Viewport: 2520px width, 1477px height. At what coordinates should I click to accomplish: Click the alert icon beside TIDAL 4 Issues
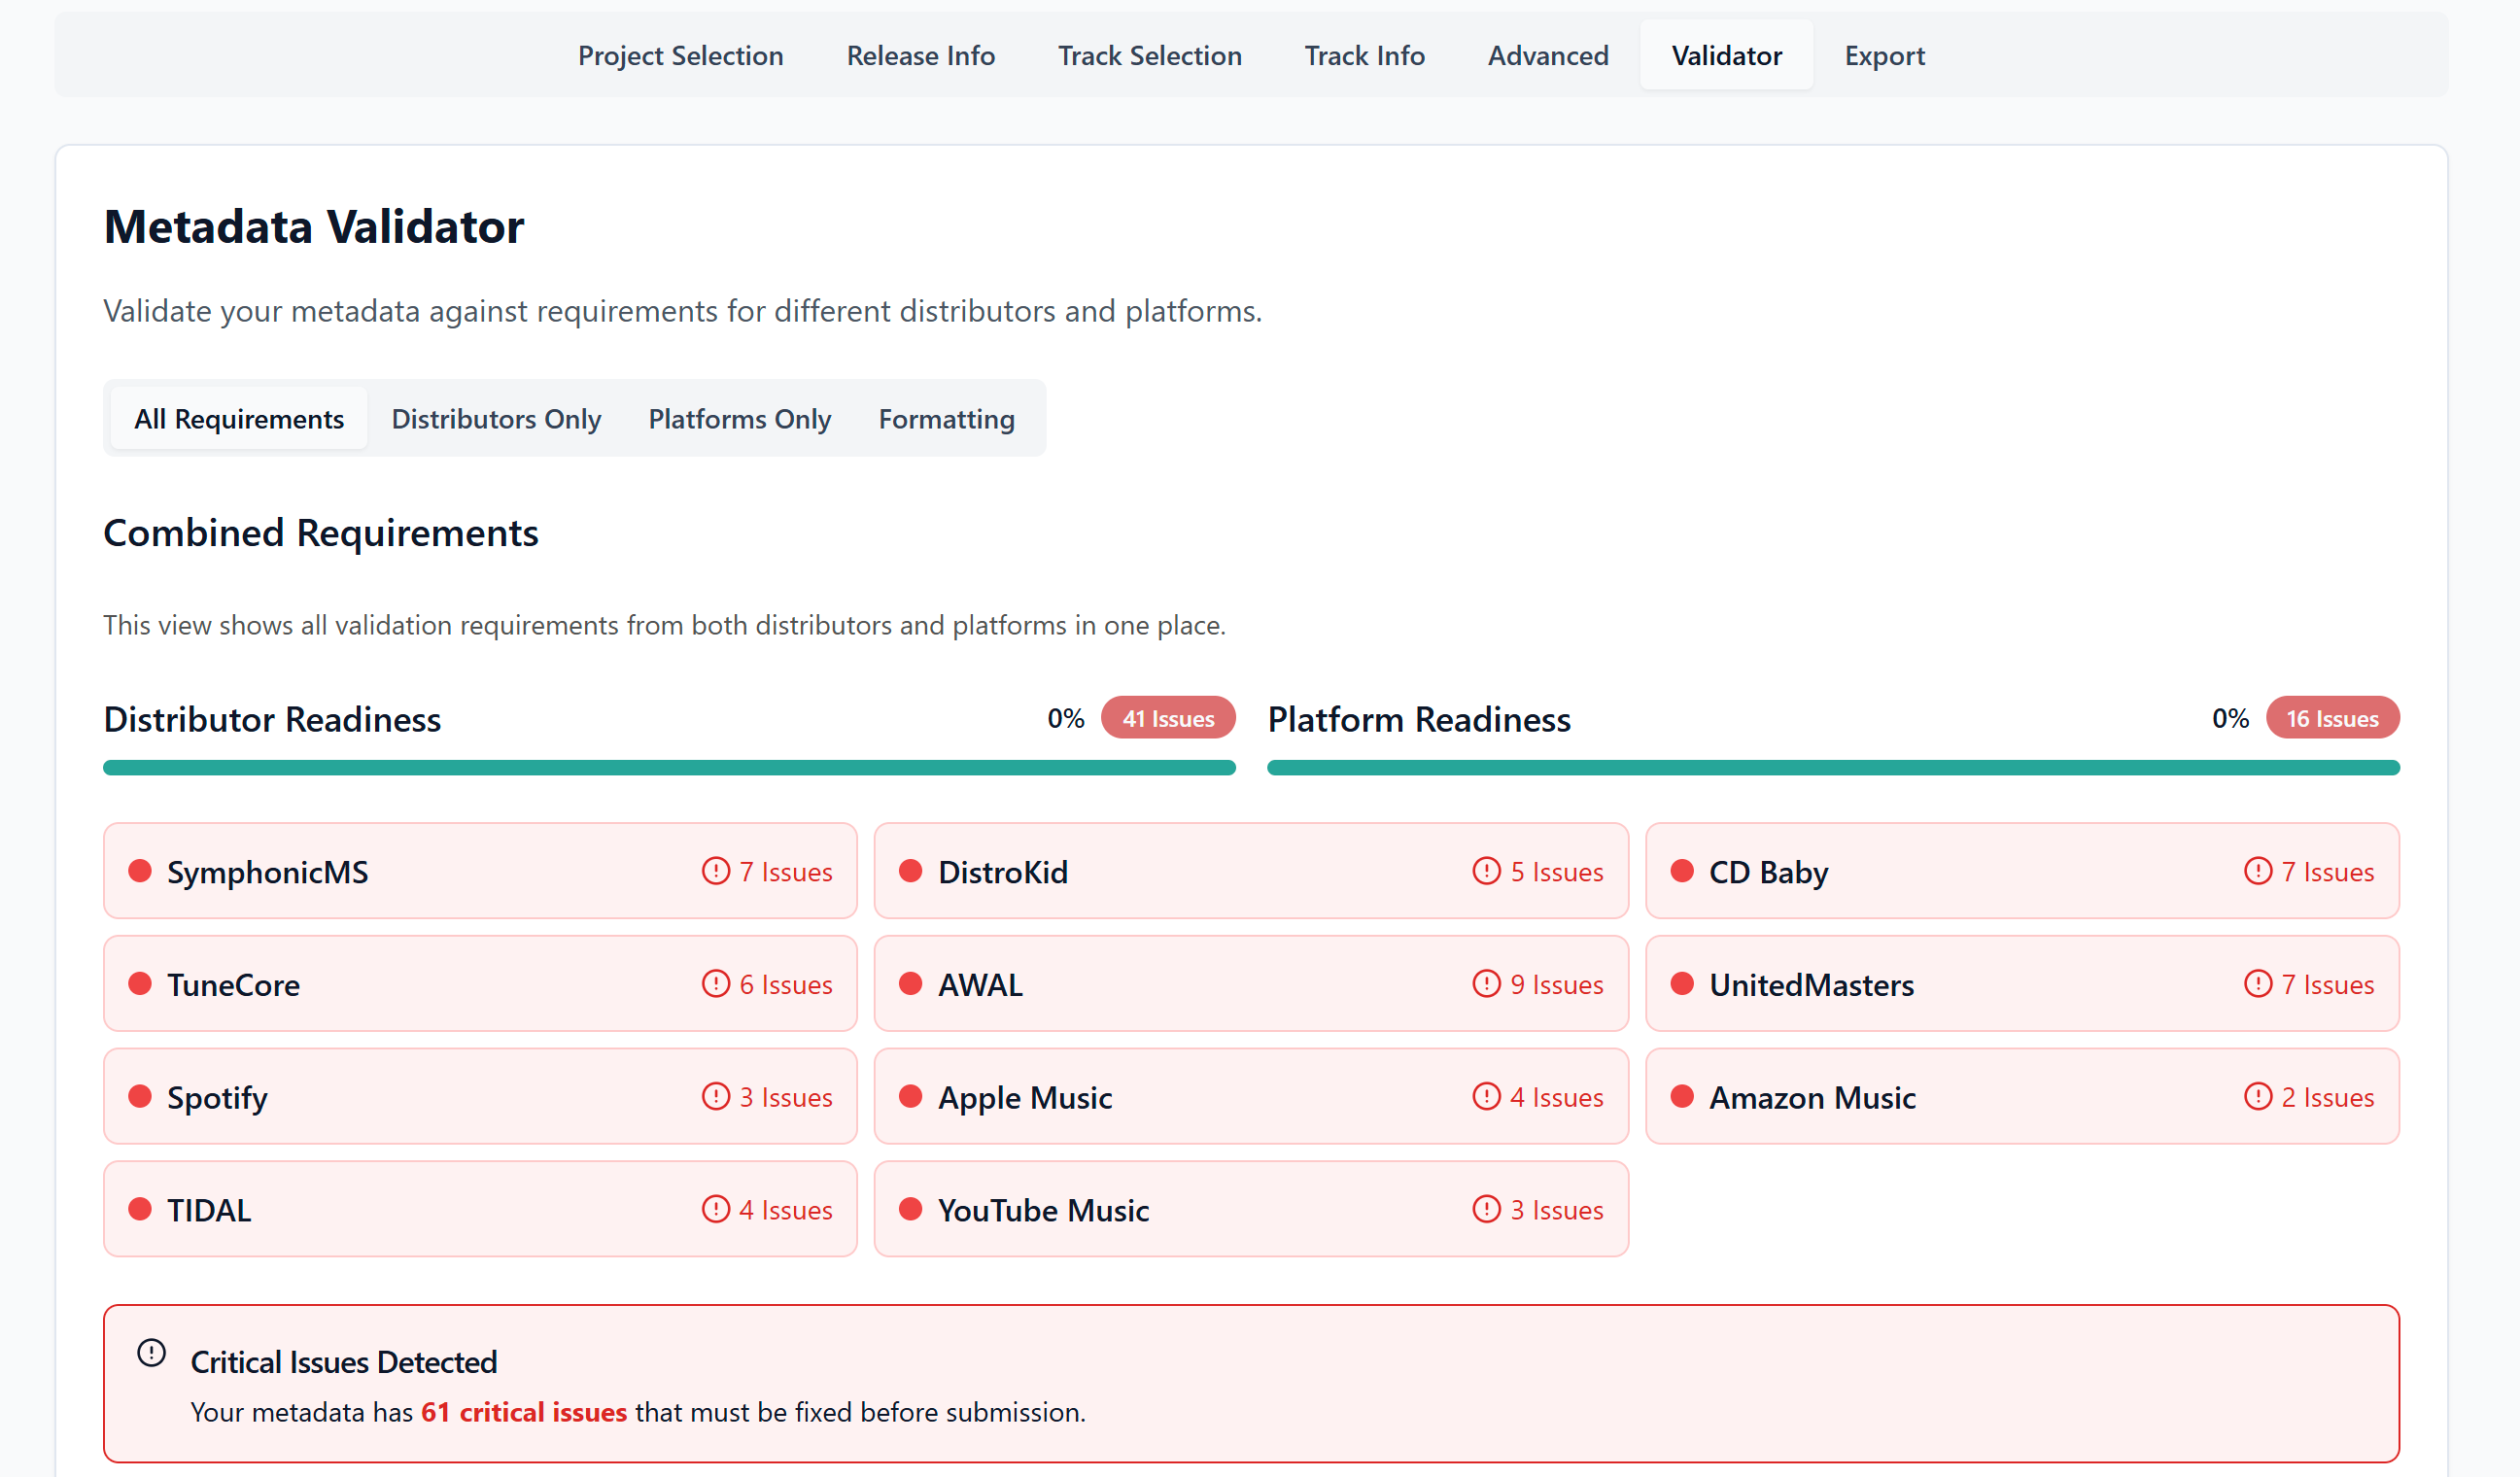716,1210
